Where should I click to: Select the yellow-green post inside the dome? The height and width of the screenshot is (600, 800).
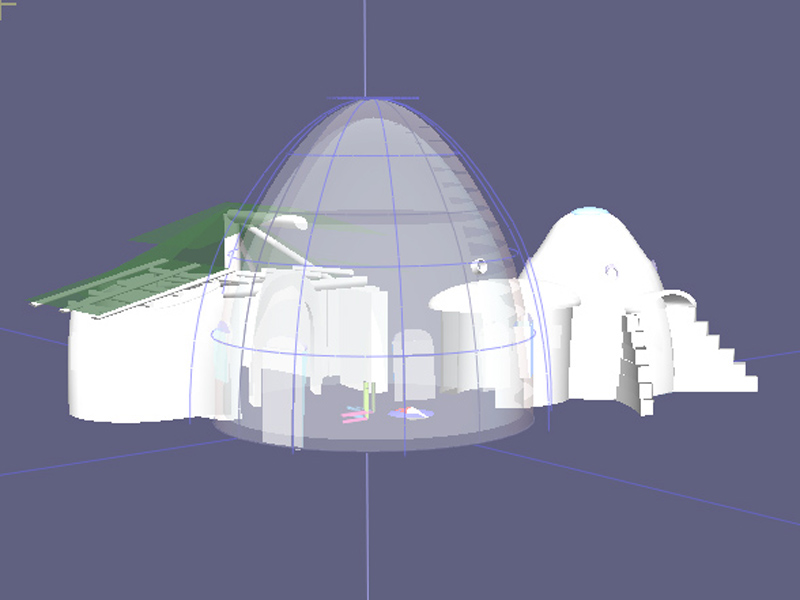click(368, 397)
